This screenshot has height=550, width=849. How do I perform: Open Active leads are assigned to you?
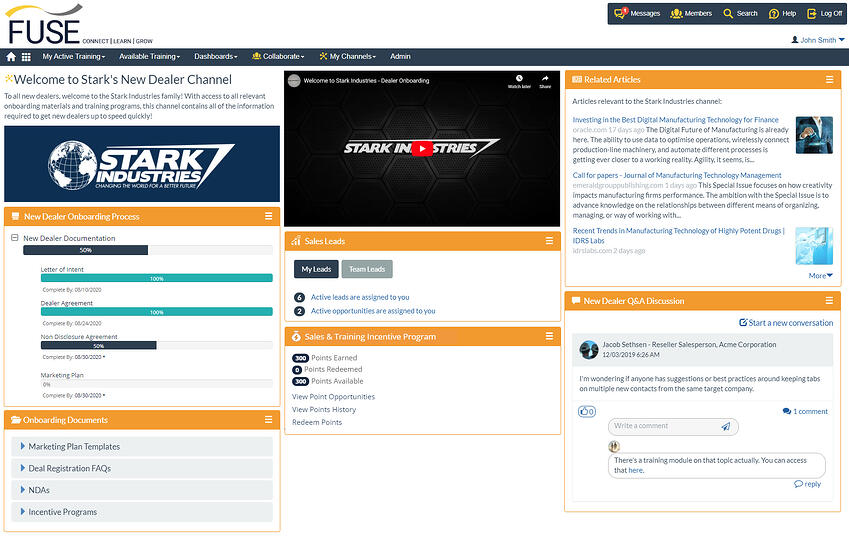pos(360,297)
